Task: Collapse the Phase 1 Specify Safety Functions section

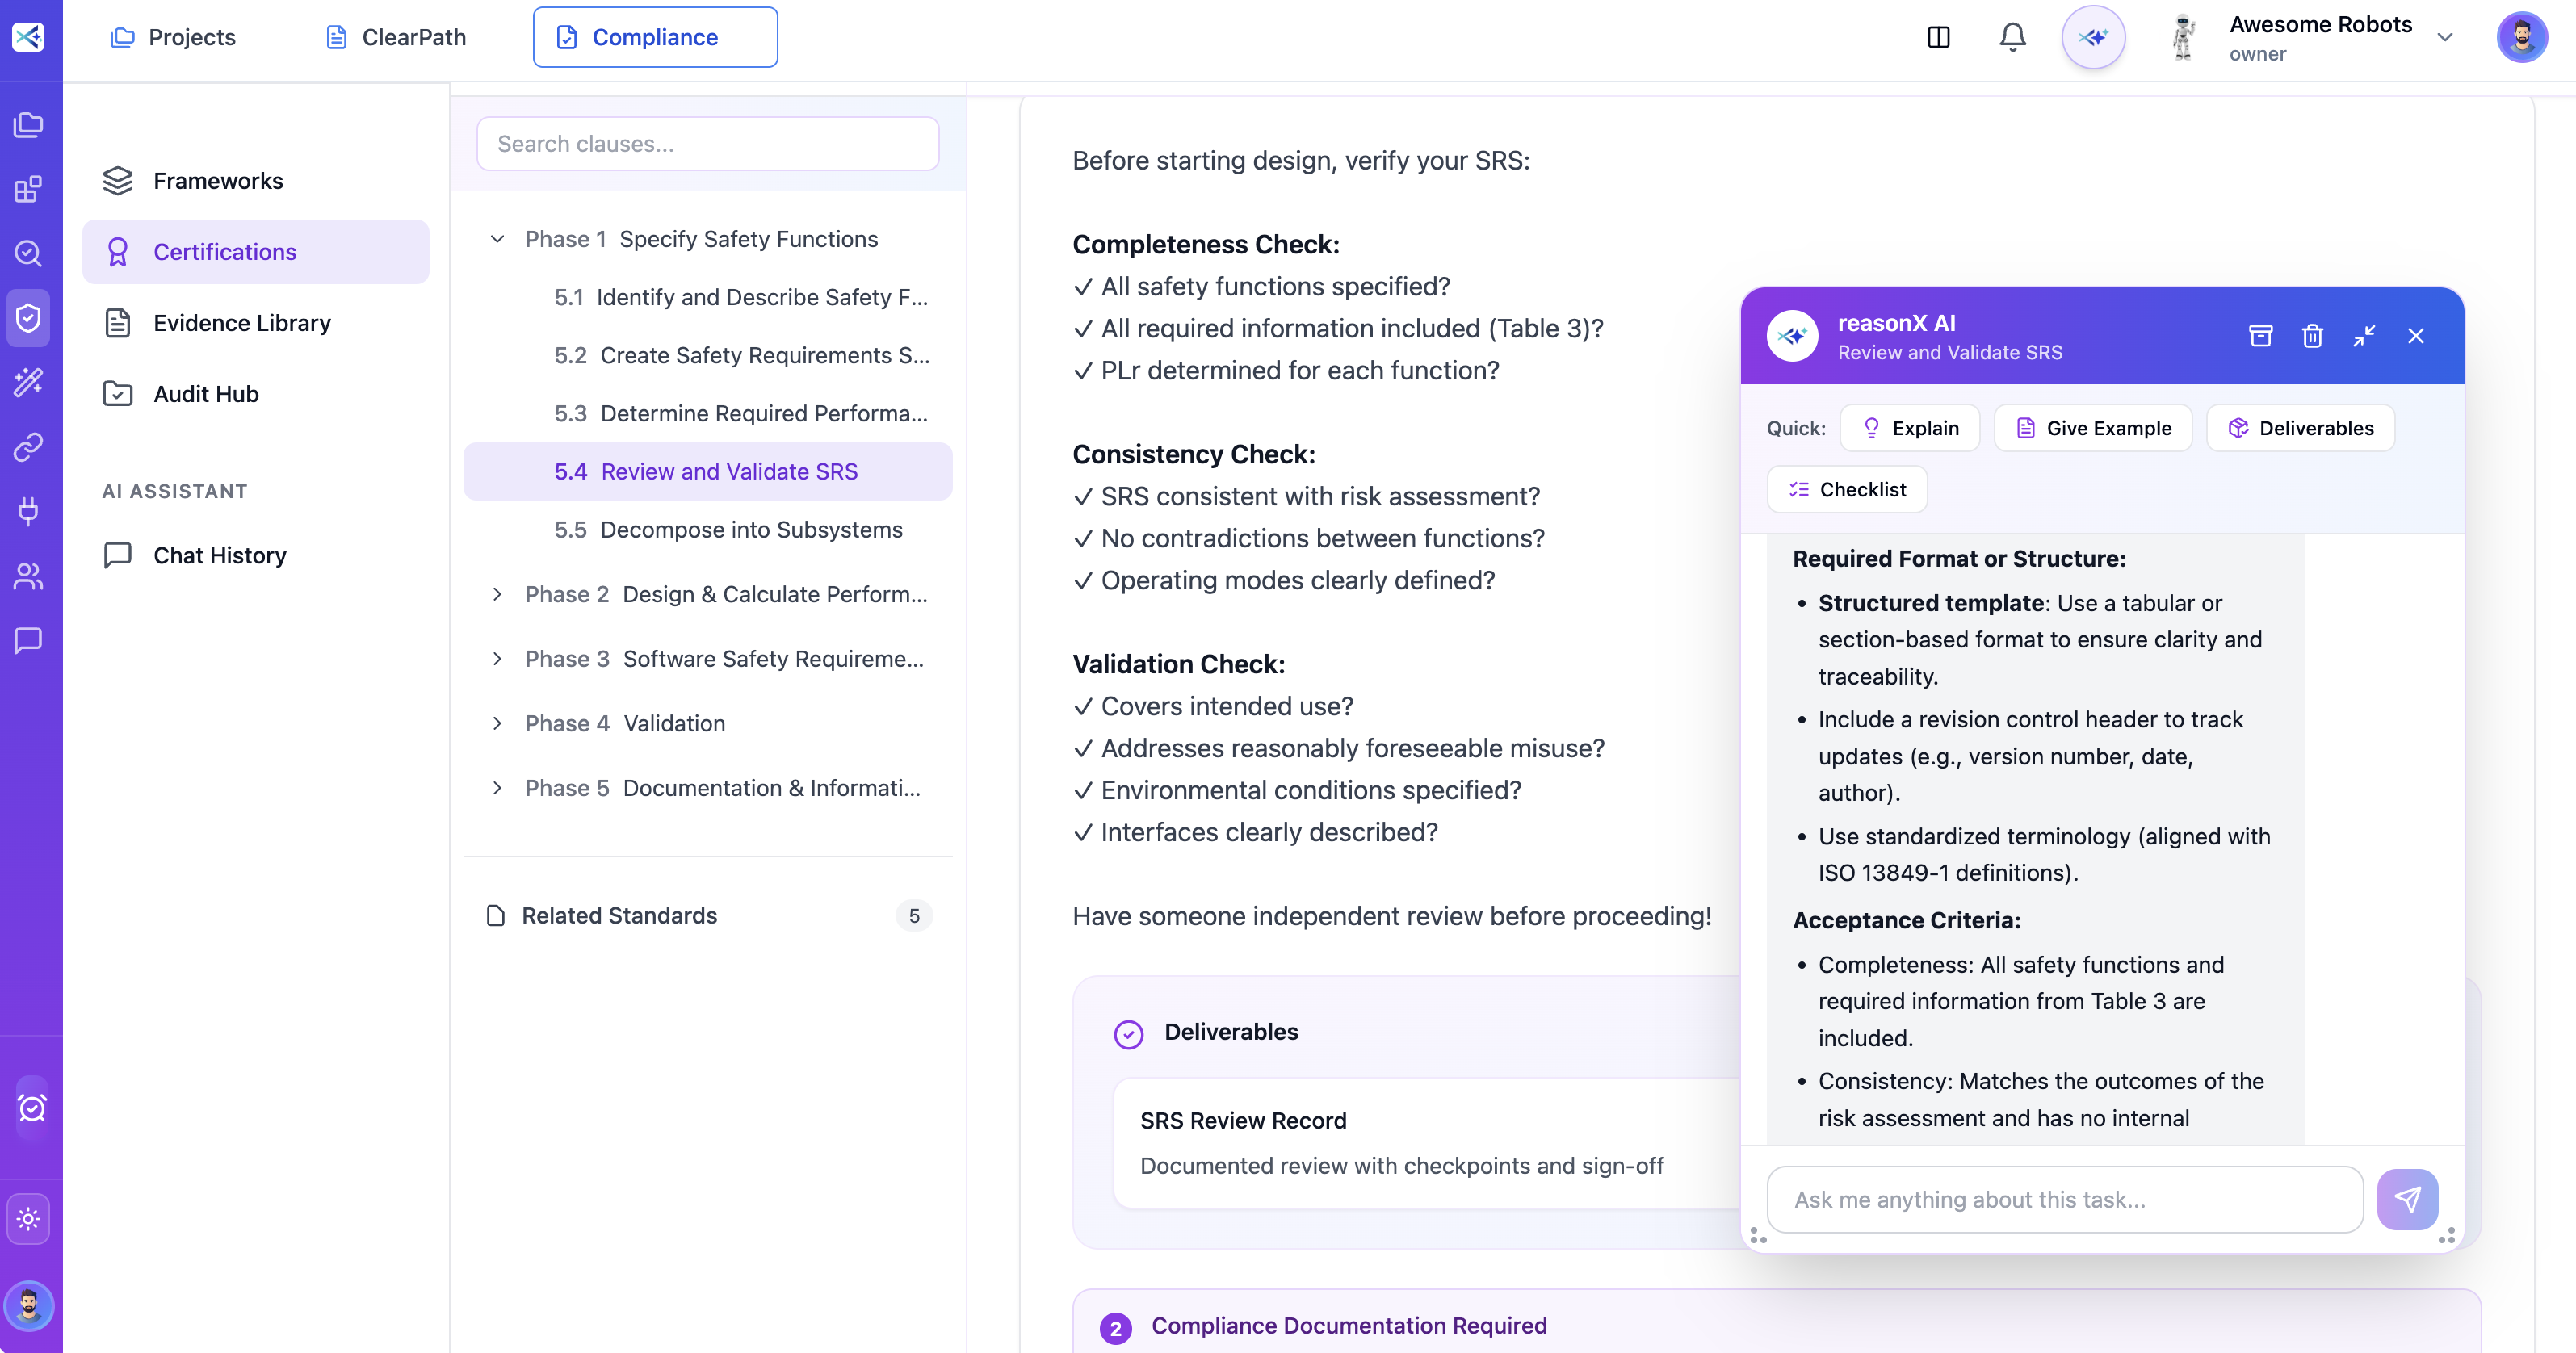Action: coord(498,239)
